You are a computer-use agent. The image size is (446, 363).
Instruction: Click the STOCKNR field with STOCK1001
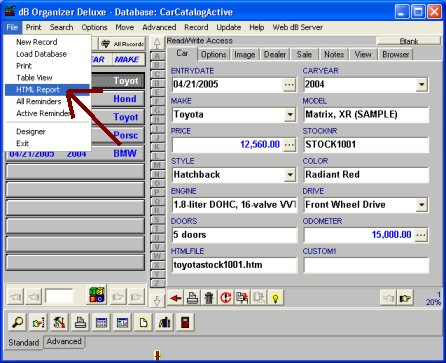tap(366, 145)
